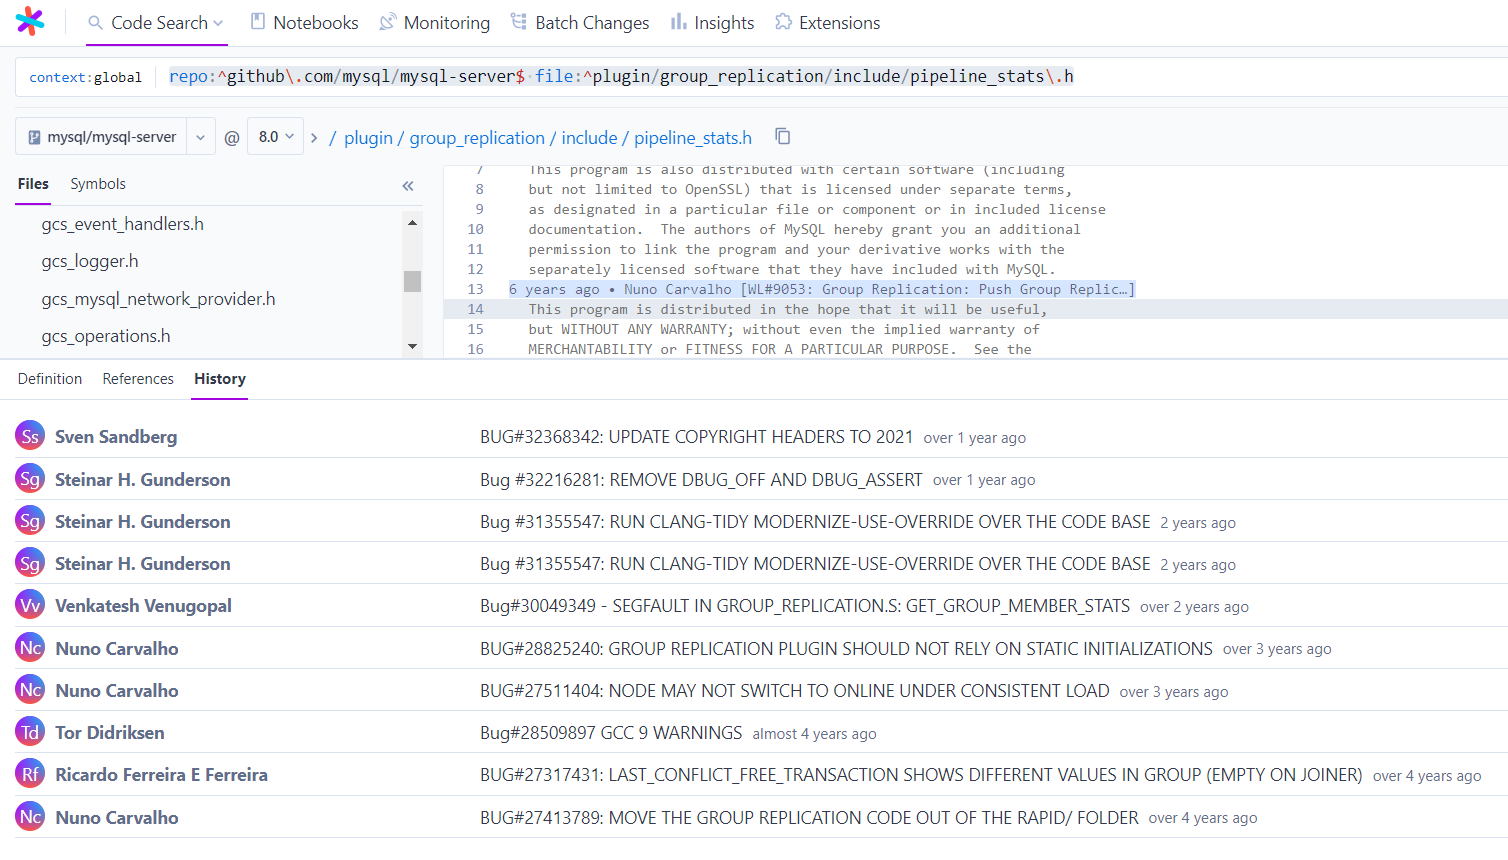Click author name Ricardo Ferreira E Ferreira

click(x=161, y=775)
